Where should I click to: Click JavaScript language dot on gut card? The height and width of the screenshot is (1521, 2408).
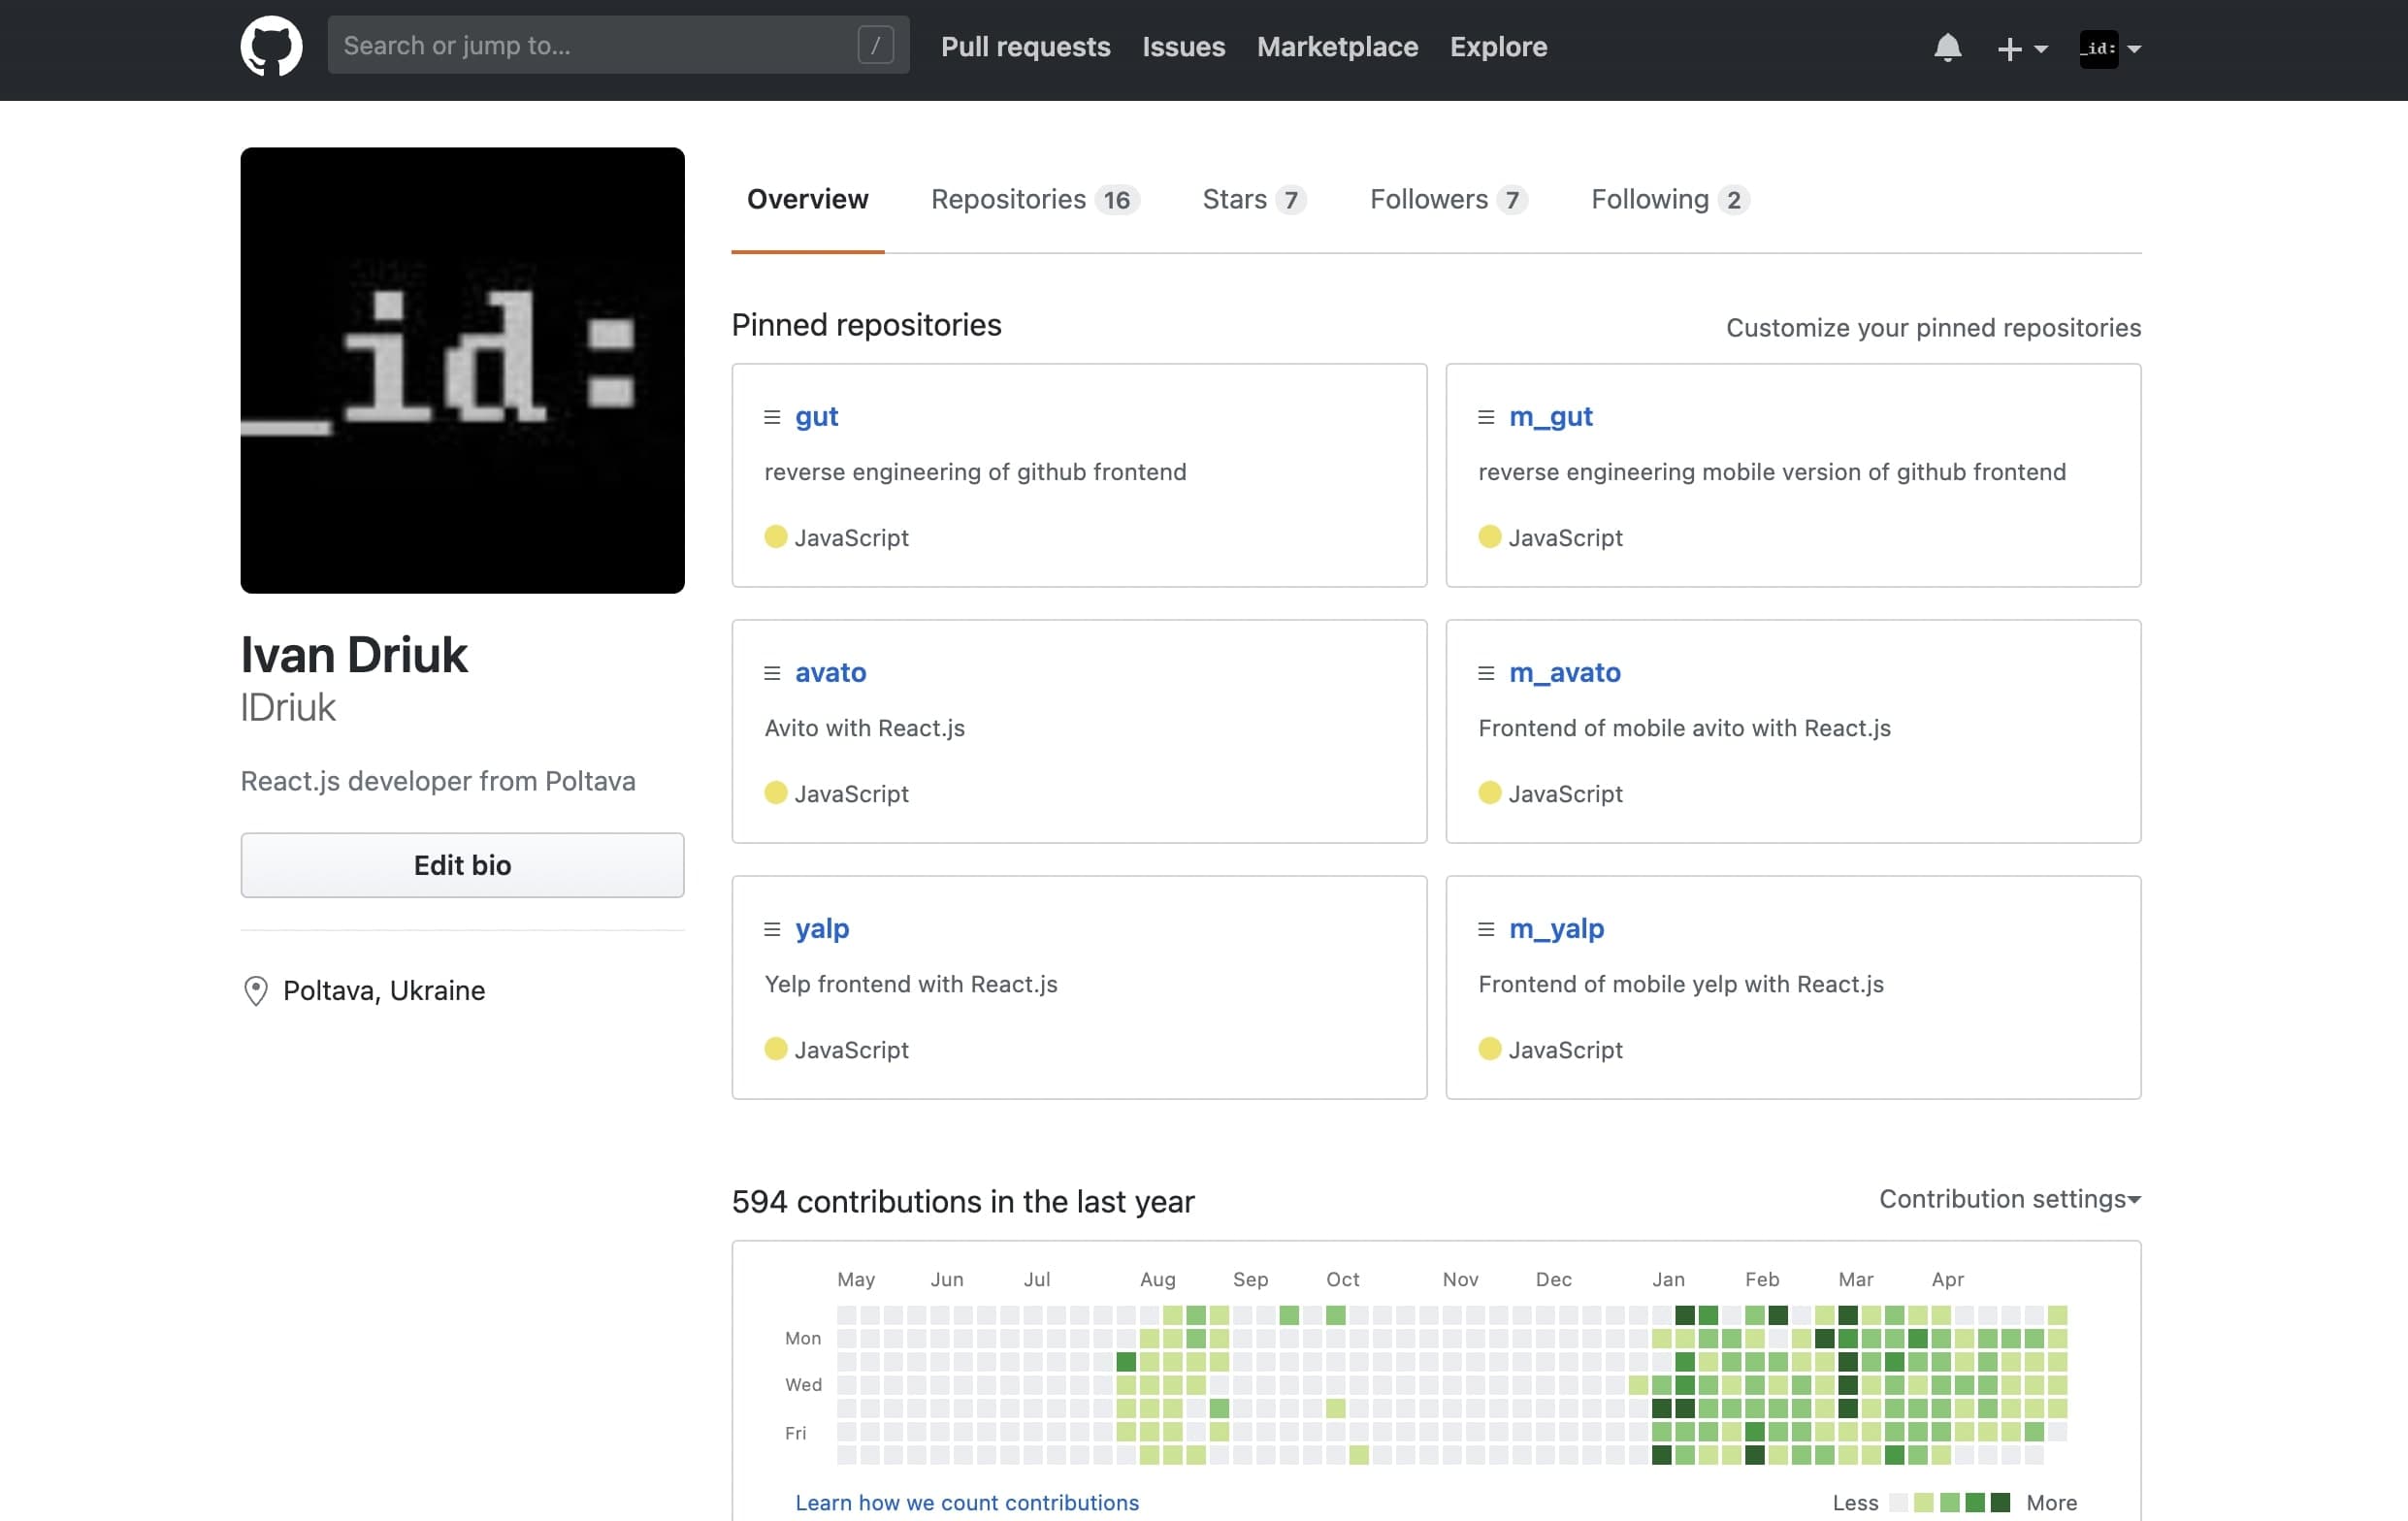[x=776, y=537]
